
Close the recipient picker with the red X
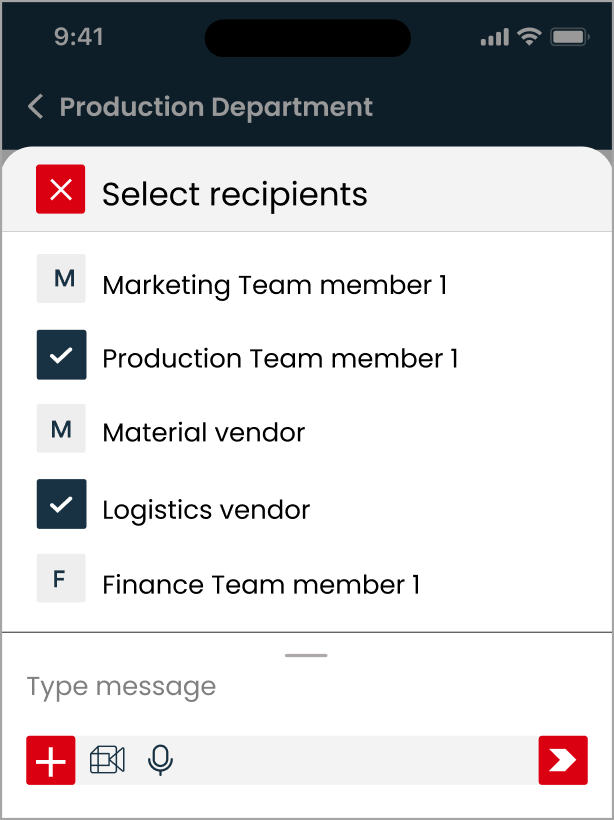coord(60,190)
